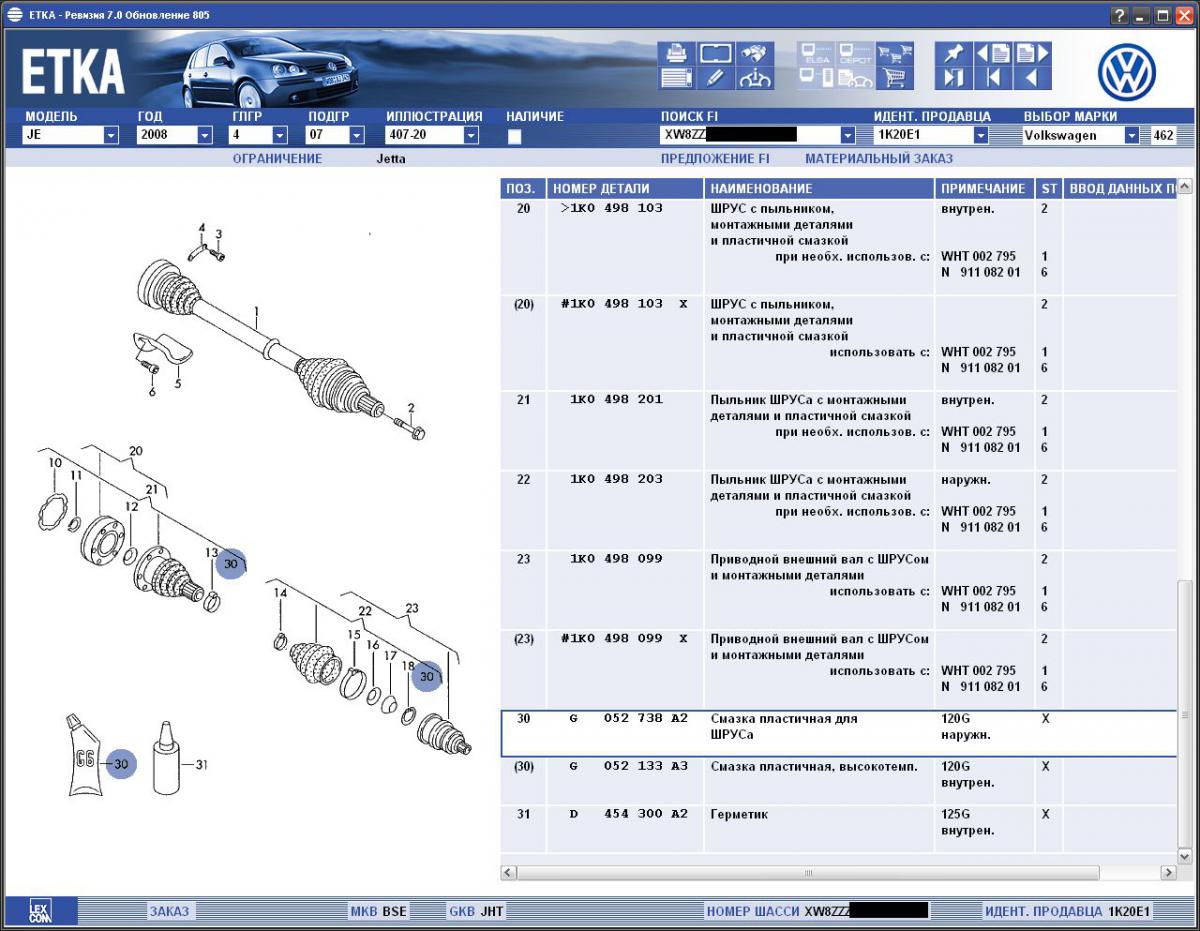Click highlighted callout 30 on the grease tube

[x=121, y=764]
